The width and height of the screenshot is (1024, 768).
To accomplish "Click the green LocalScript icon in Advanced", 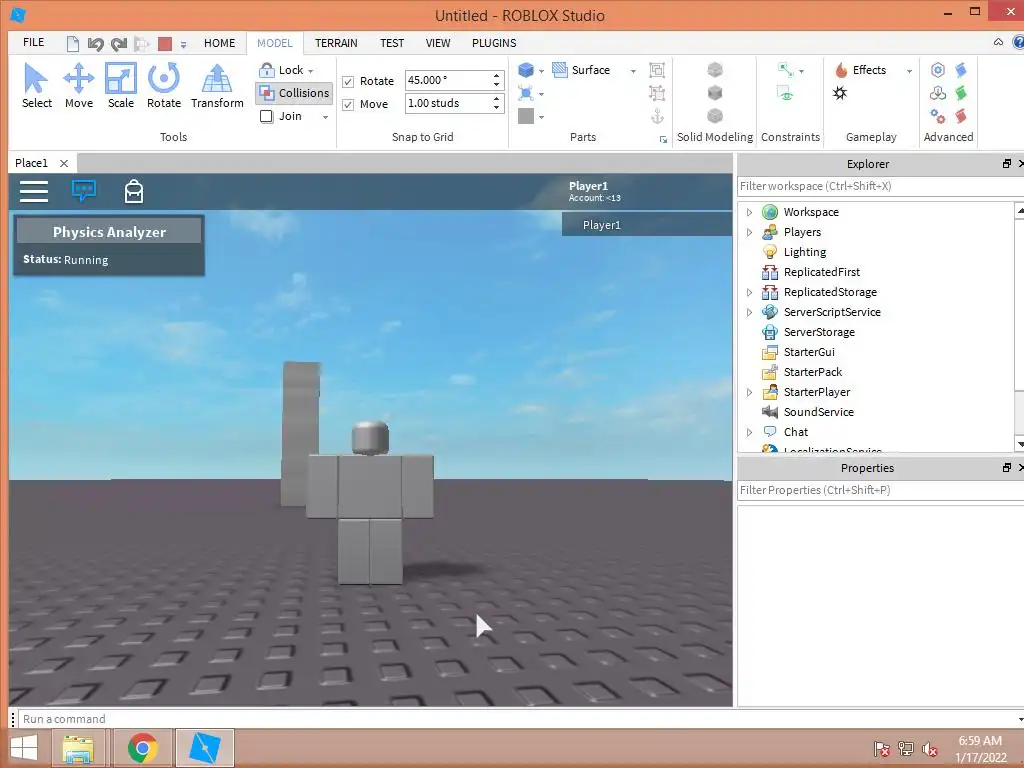I will pos(961,93).
